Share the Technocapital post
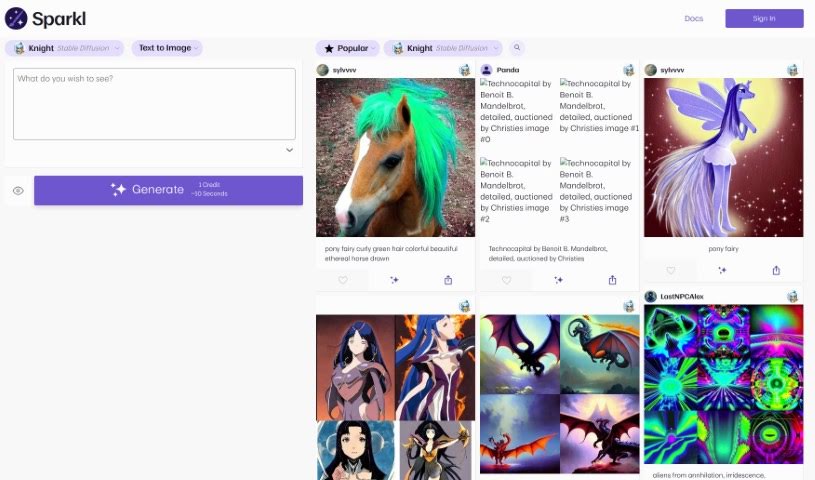Image resolution: width=815 pixels, height=480 pixels. pos(612,280)
